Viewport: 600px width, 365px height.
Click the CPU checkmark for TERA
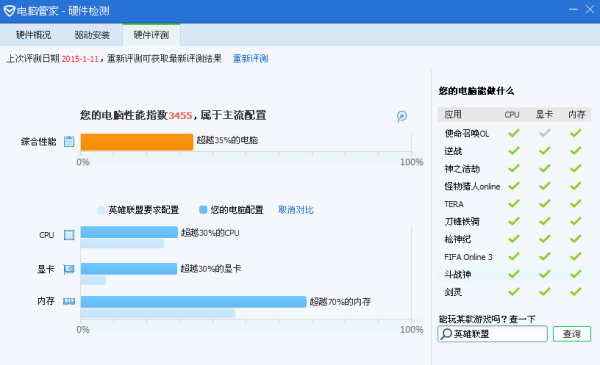coord(514,204)
